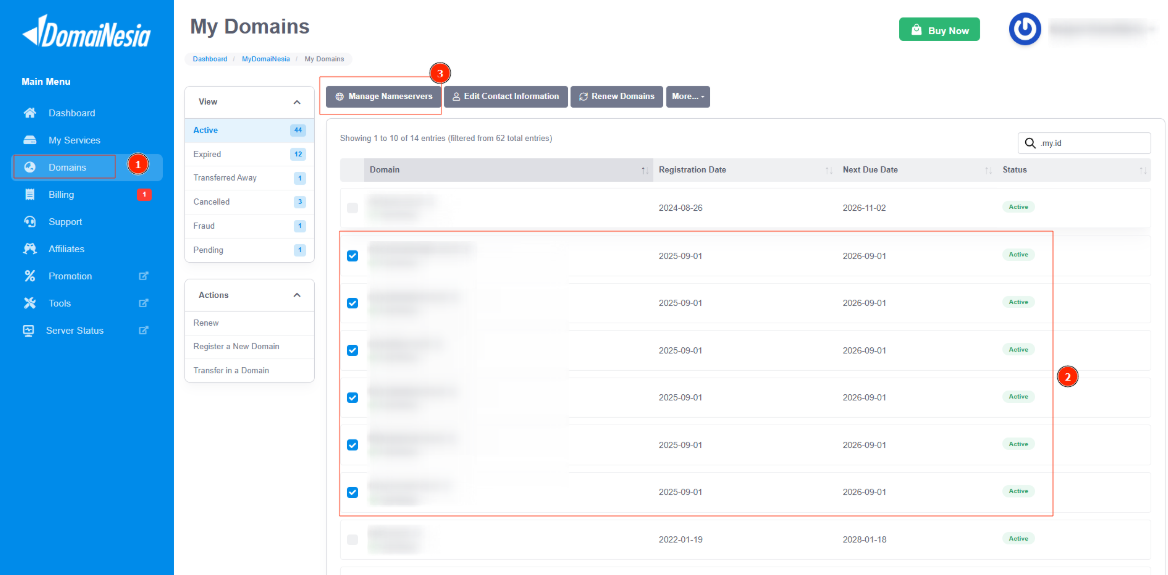
Task: Tick the checkbox for the 2022-01-19 domain
Action: click(352, 539)
